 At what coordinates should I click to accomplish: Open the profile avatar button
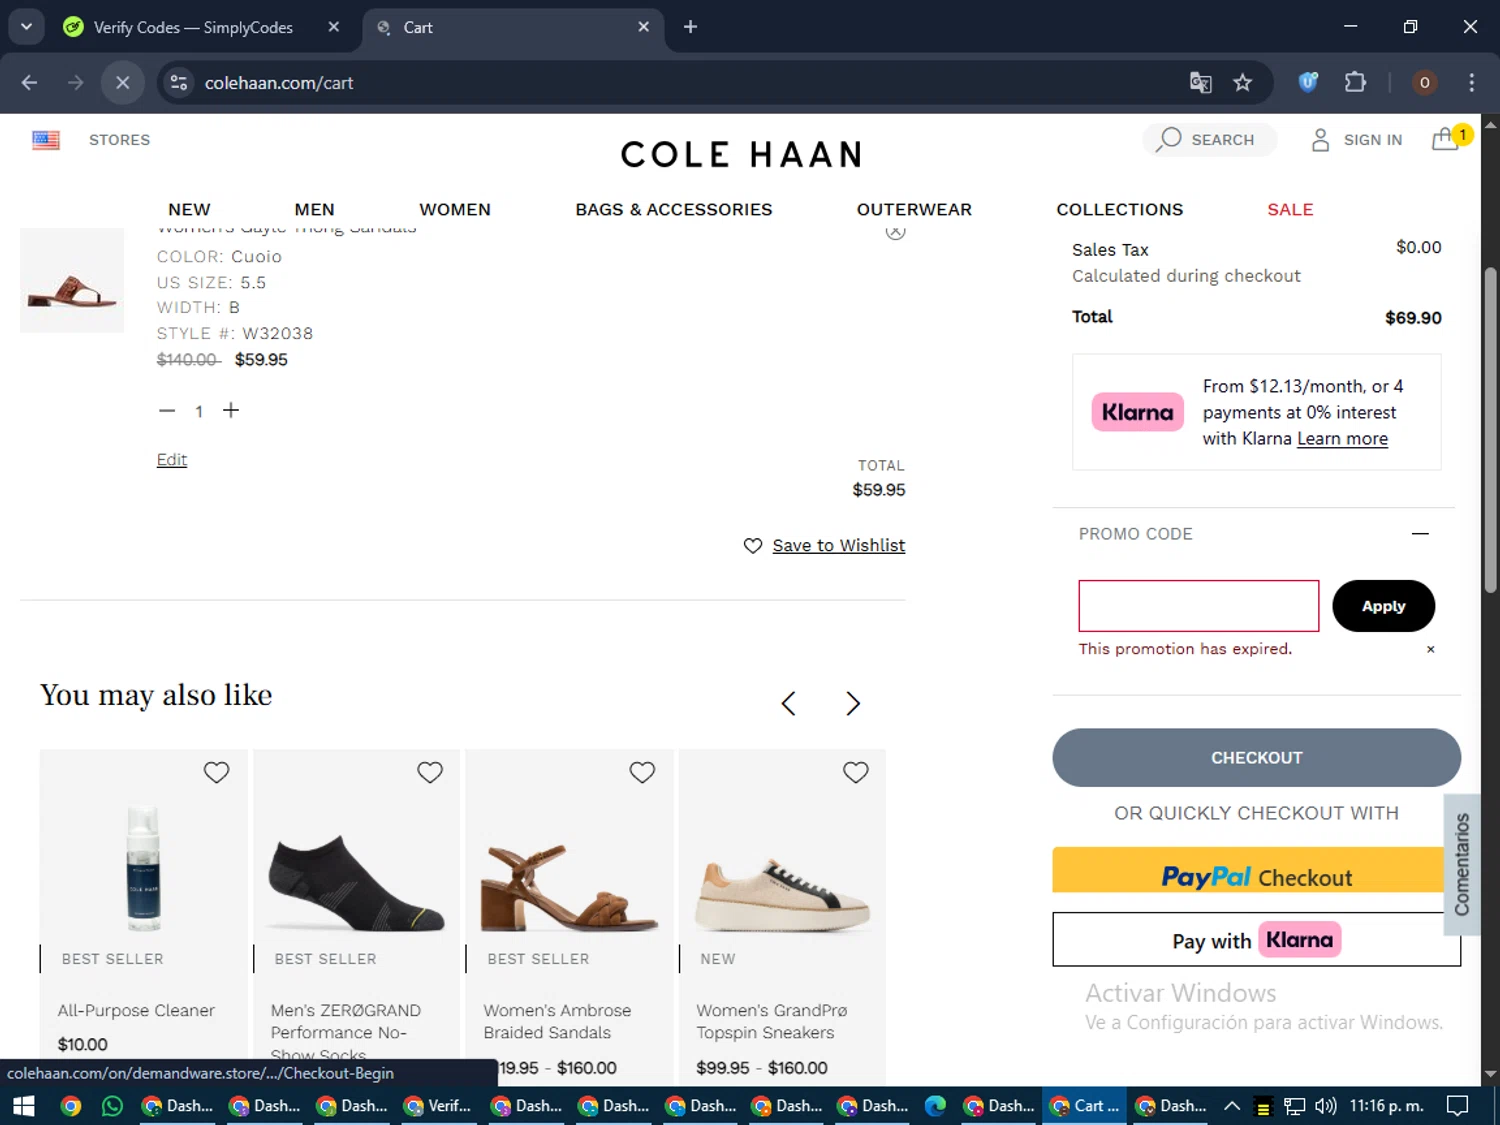pos(1424,83)
